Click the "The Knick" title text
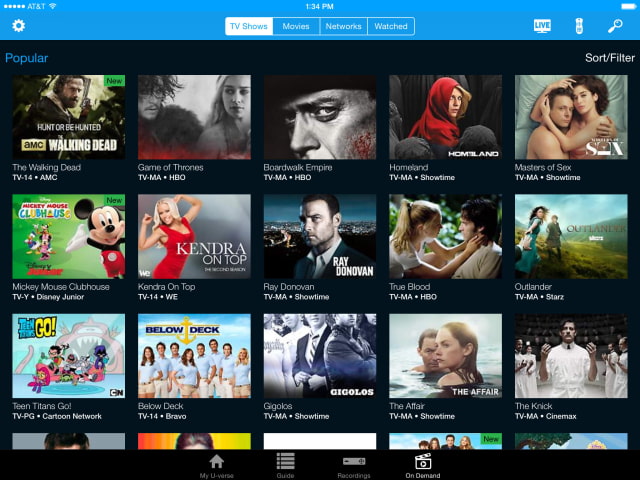This screenshot has height=480, width=640. click(533, 406)
